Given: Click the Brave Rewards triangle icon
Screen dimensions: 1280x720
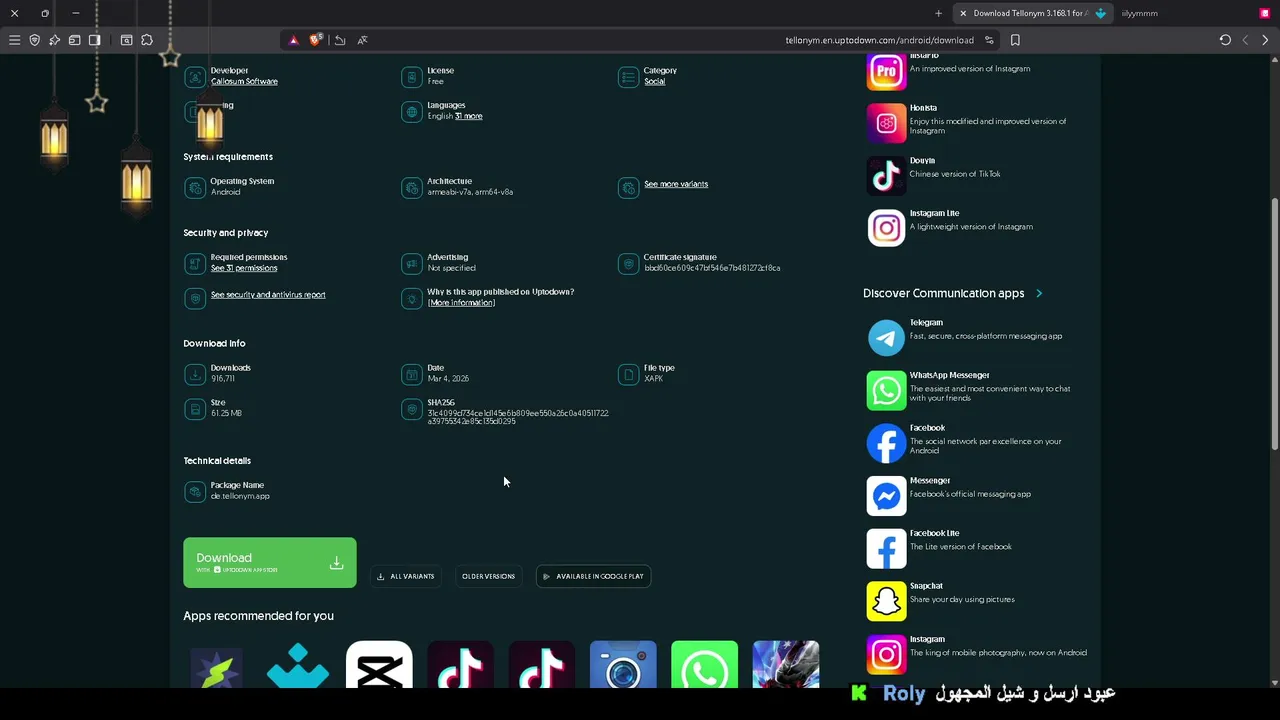Looking at the screenshot, I should 293,40.
